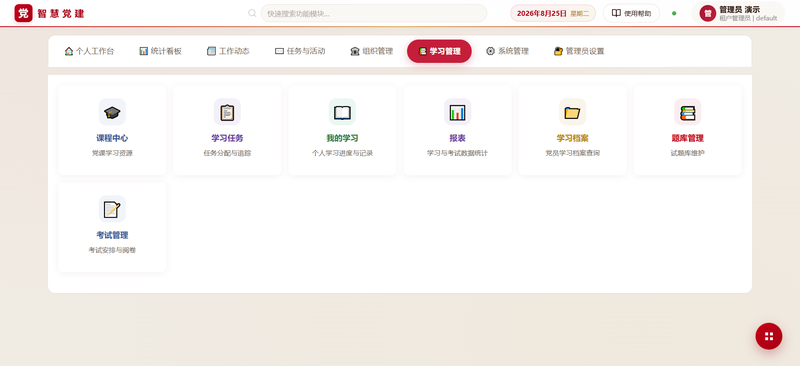Click the 考试安排与阅卷 description

click(x=112, y=250)
